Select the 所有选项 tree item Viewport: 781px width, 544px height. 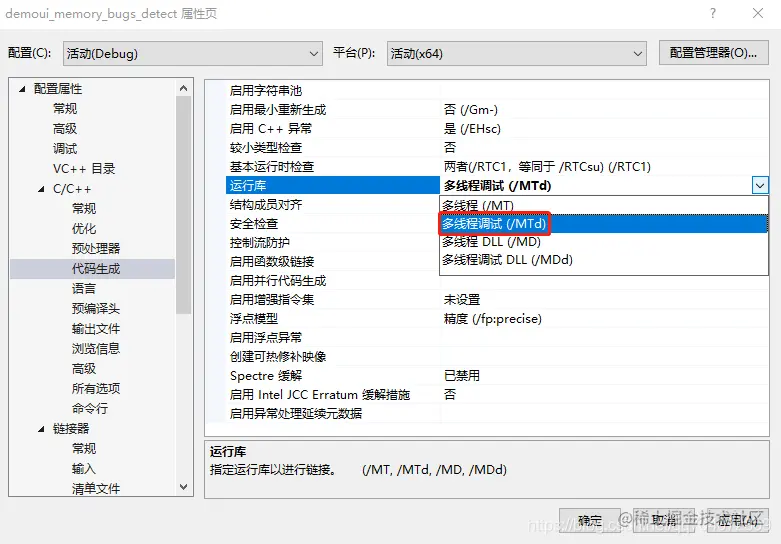point(96,389)
